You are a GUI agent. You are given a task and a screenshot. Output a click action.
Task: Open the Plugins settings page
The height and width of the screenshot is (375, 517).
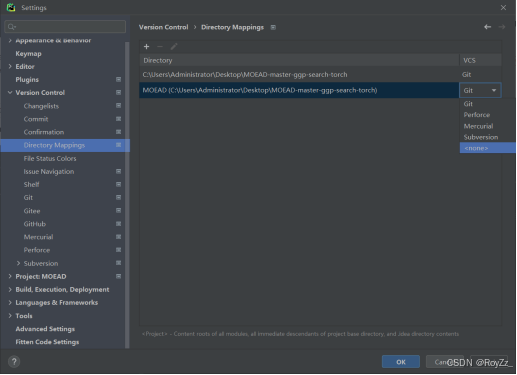coord(27,80)
